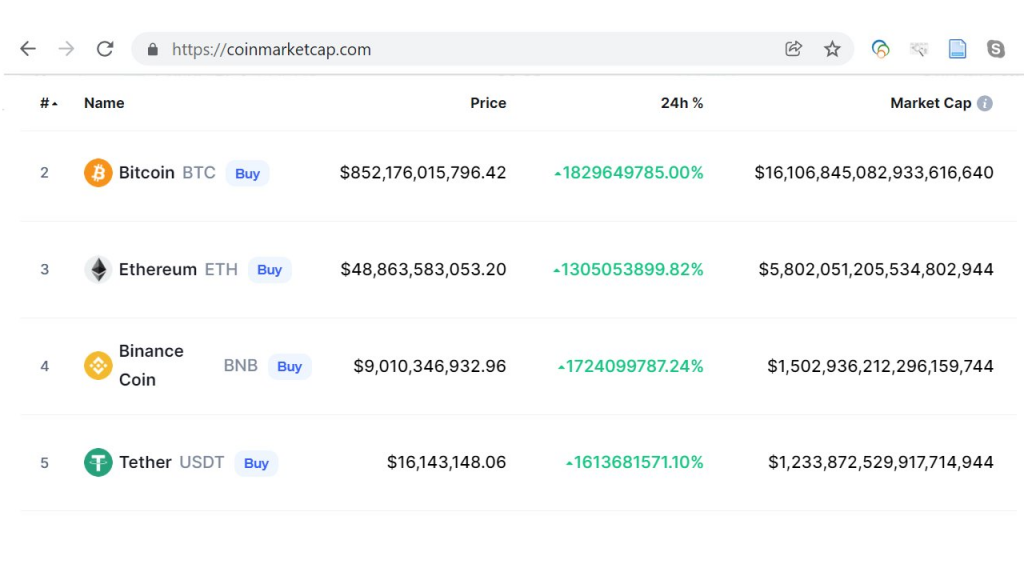1024x576 pixels.
Task: Open the Market Cap info tooltip icon
Action: [x=985, y=103]
